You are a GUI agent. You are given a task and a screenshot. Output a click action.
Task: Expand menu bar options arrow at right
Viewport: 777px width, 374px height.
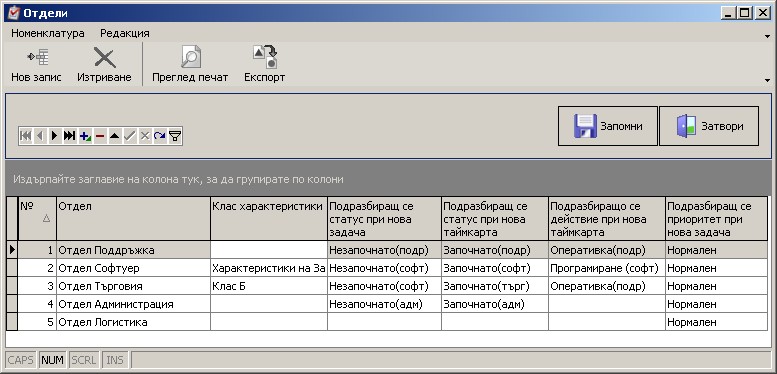pyautogui.click(x=768, y=36)
